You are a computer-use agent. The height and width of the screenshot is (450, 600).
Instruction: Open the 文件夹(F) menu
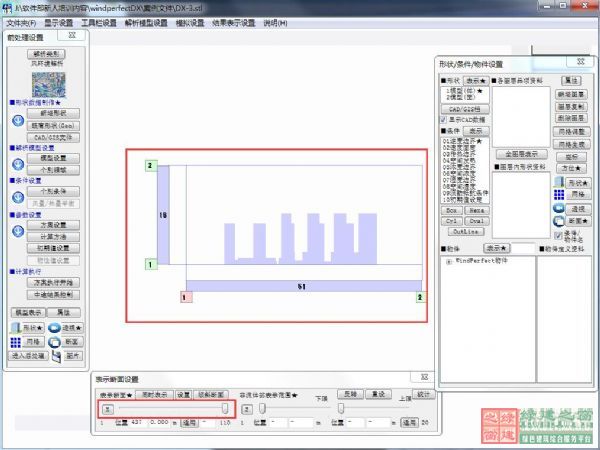[x=20, y=22]
